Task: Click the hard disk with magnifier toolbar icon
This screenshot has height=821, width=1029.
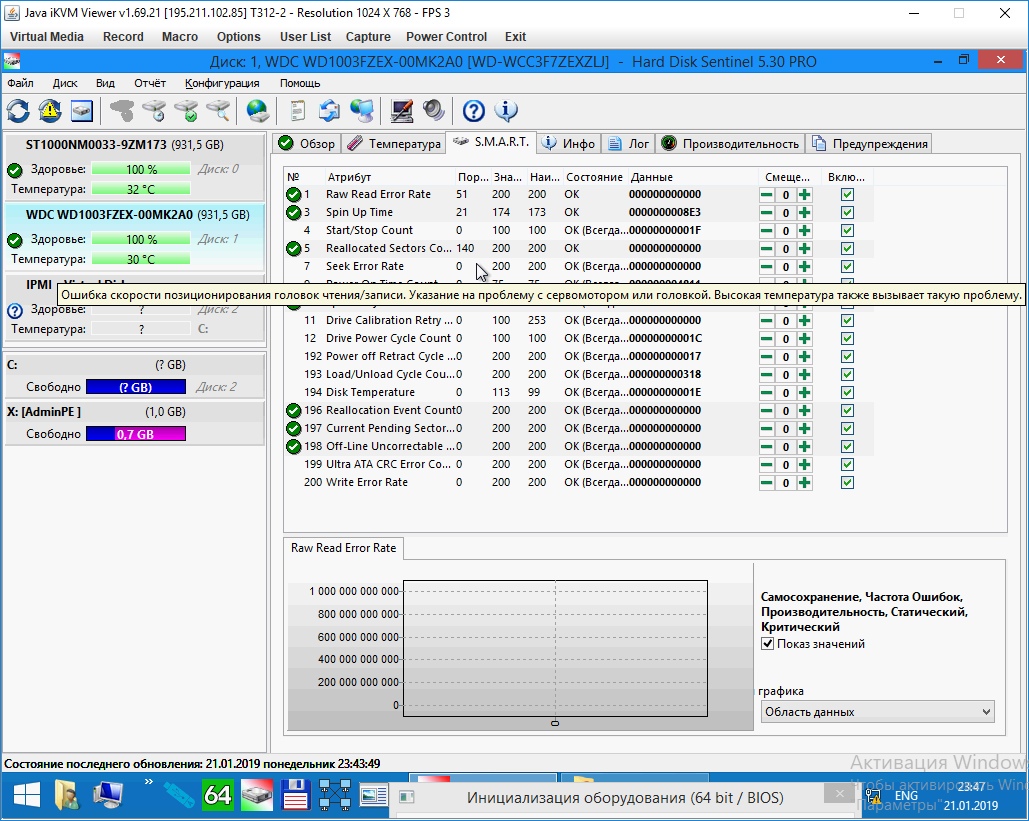Action: 219,111
